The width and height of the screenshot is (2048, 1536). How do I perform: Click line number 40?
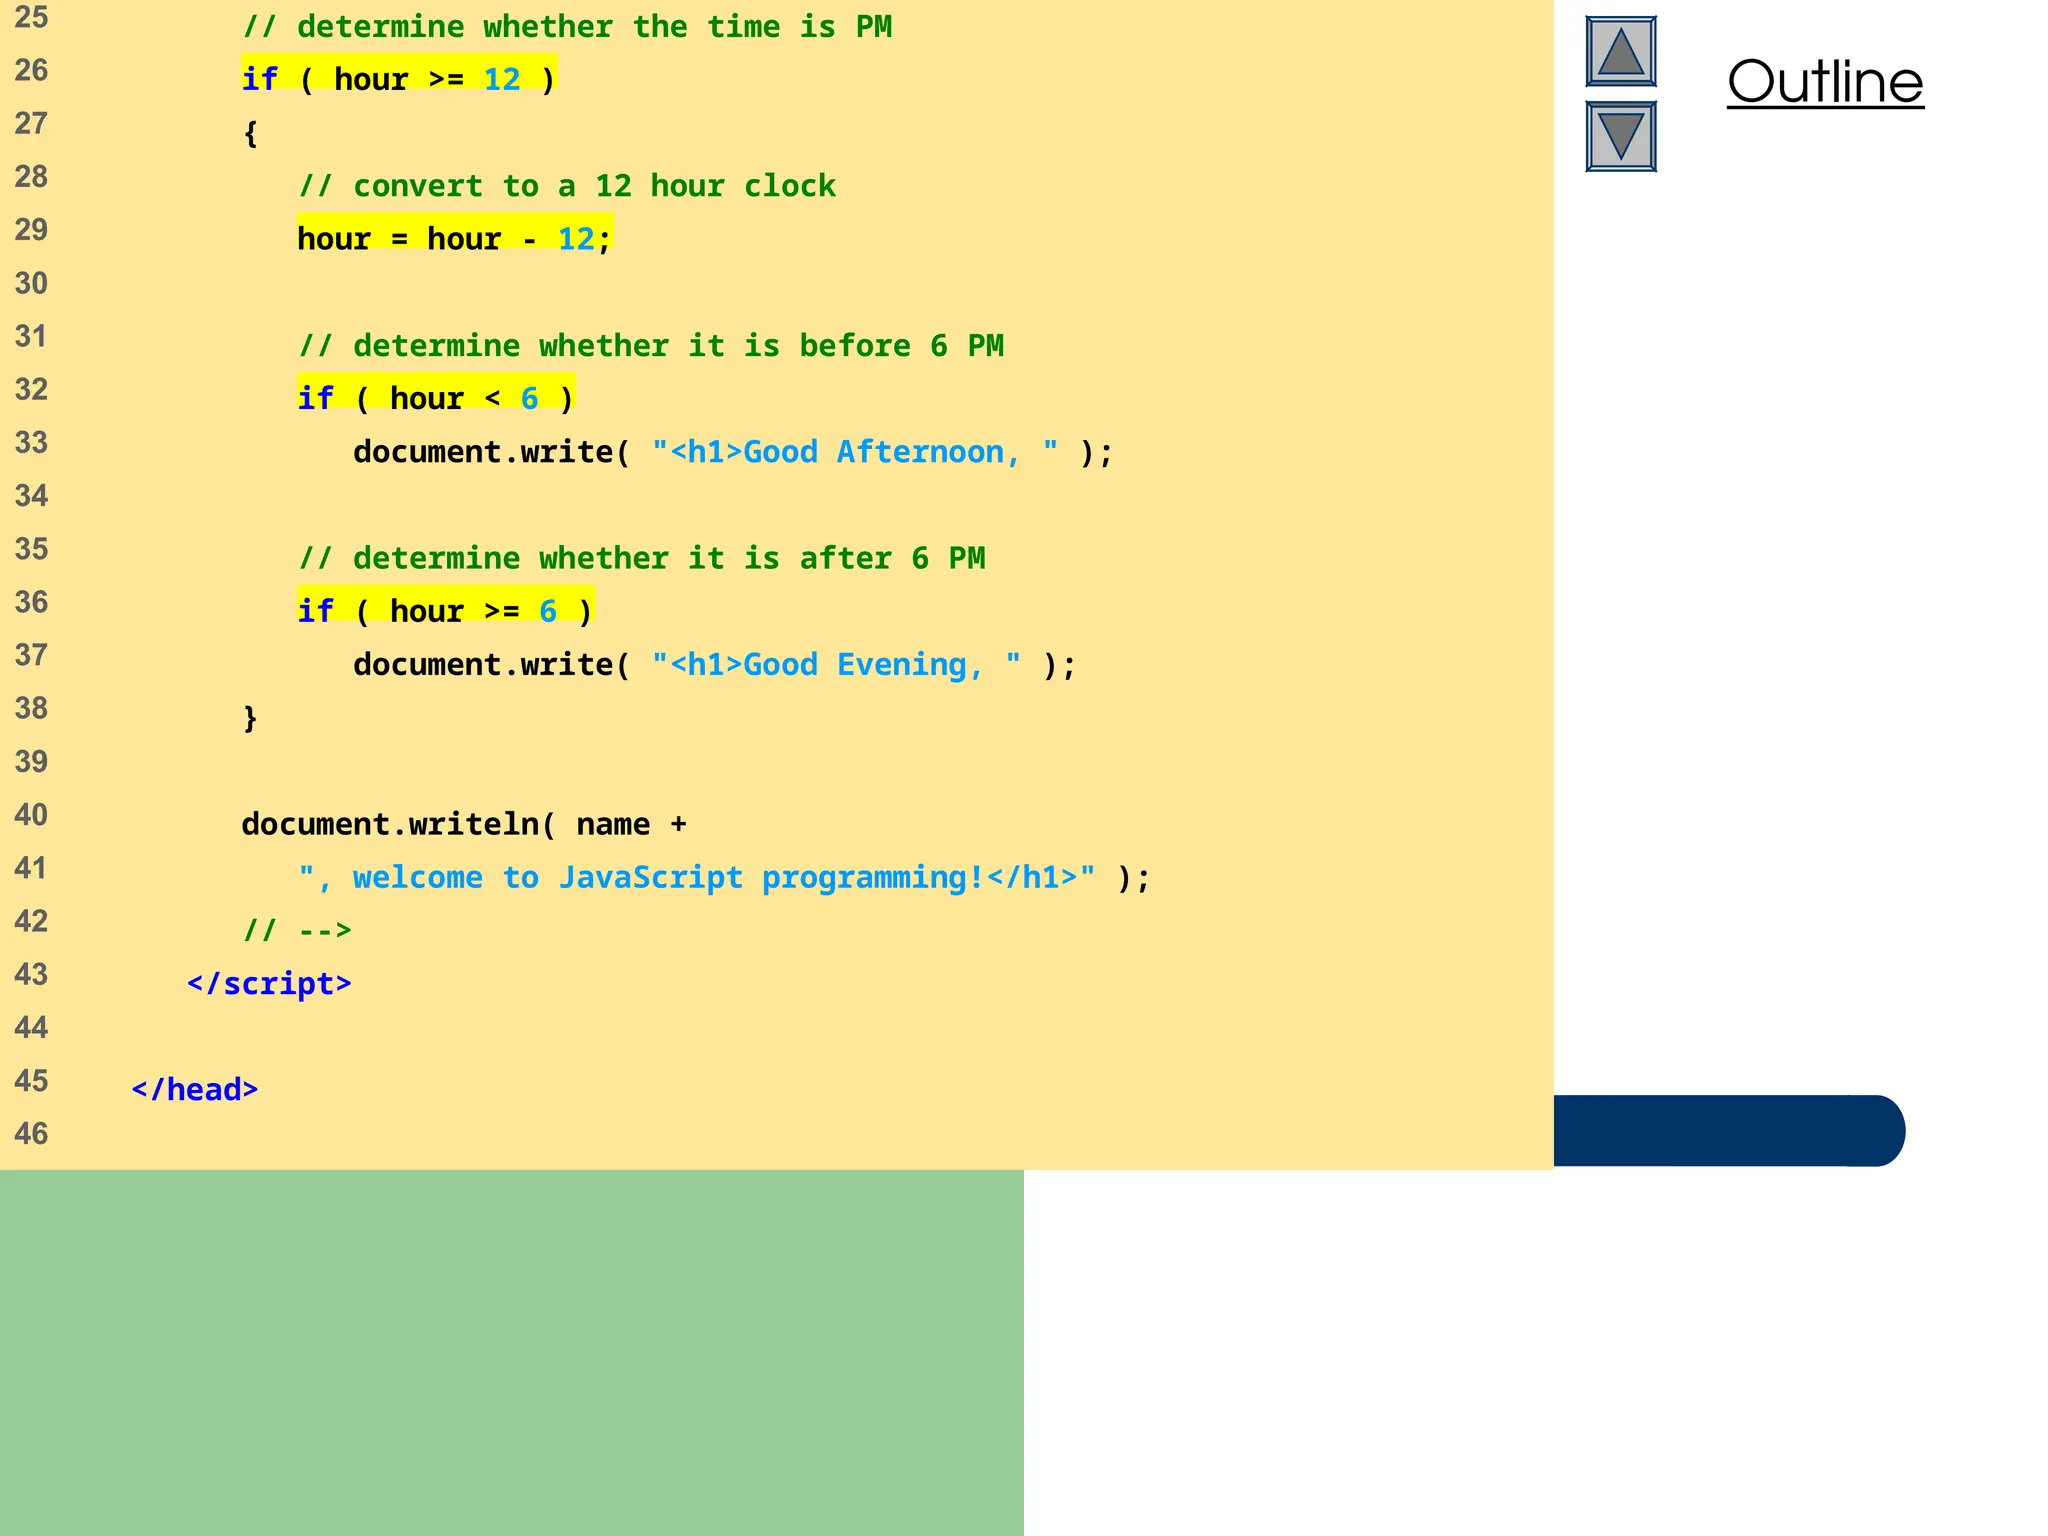point(31,815)
